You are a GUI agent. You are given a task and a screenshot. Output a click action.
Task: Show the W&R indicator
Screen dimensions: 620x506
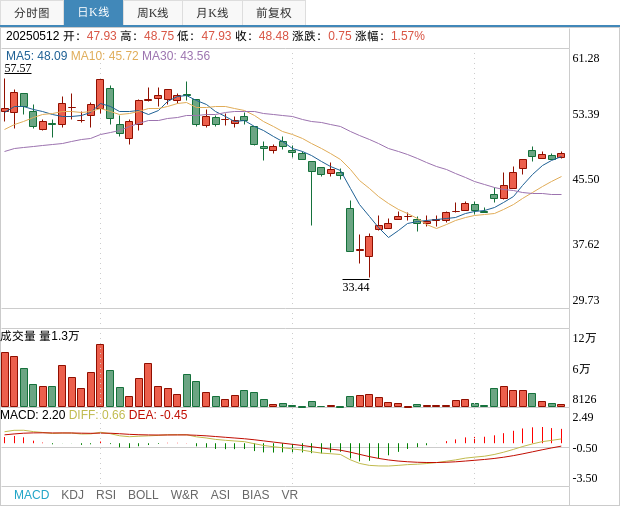(x=184, y=495)
